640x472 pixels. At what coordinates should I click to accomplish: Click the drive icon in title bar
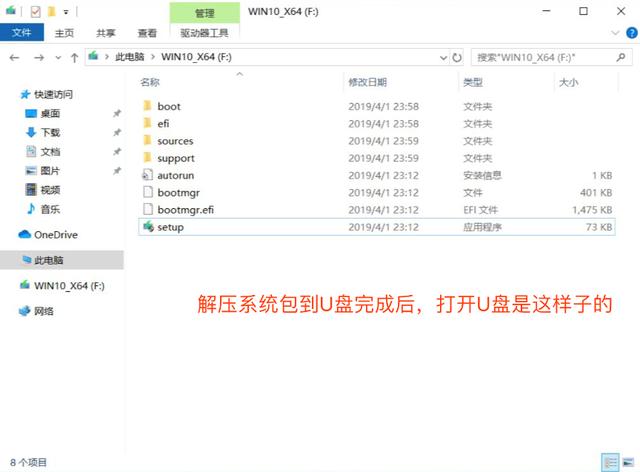click(11, 10)
